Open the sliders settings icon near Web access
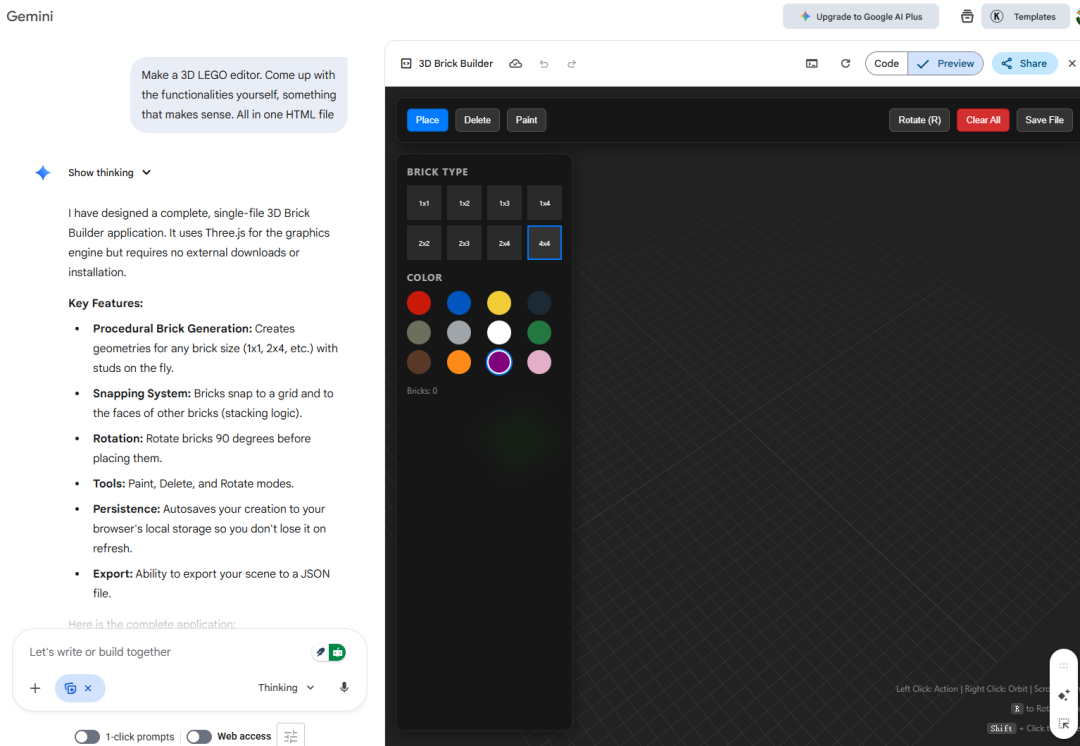The image size is (1080, 746). tap(291, 737)
